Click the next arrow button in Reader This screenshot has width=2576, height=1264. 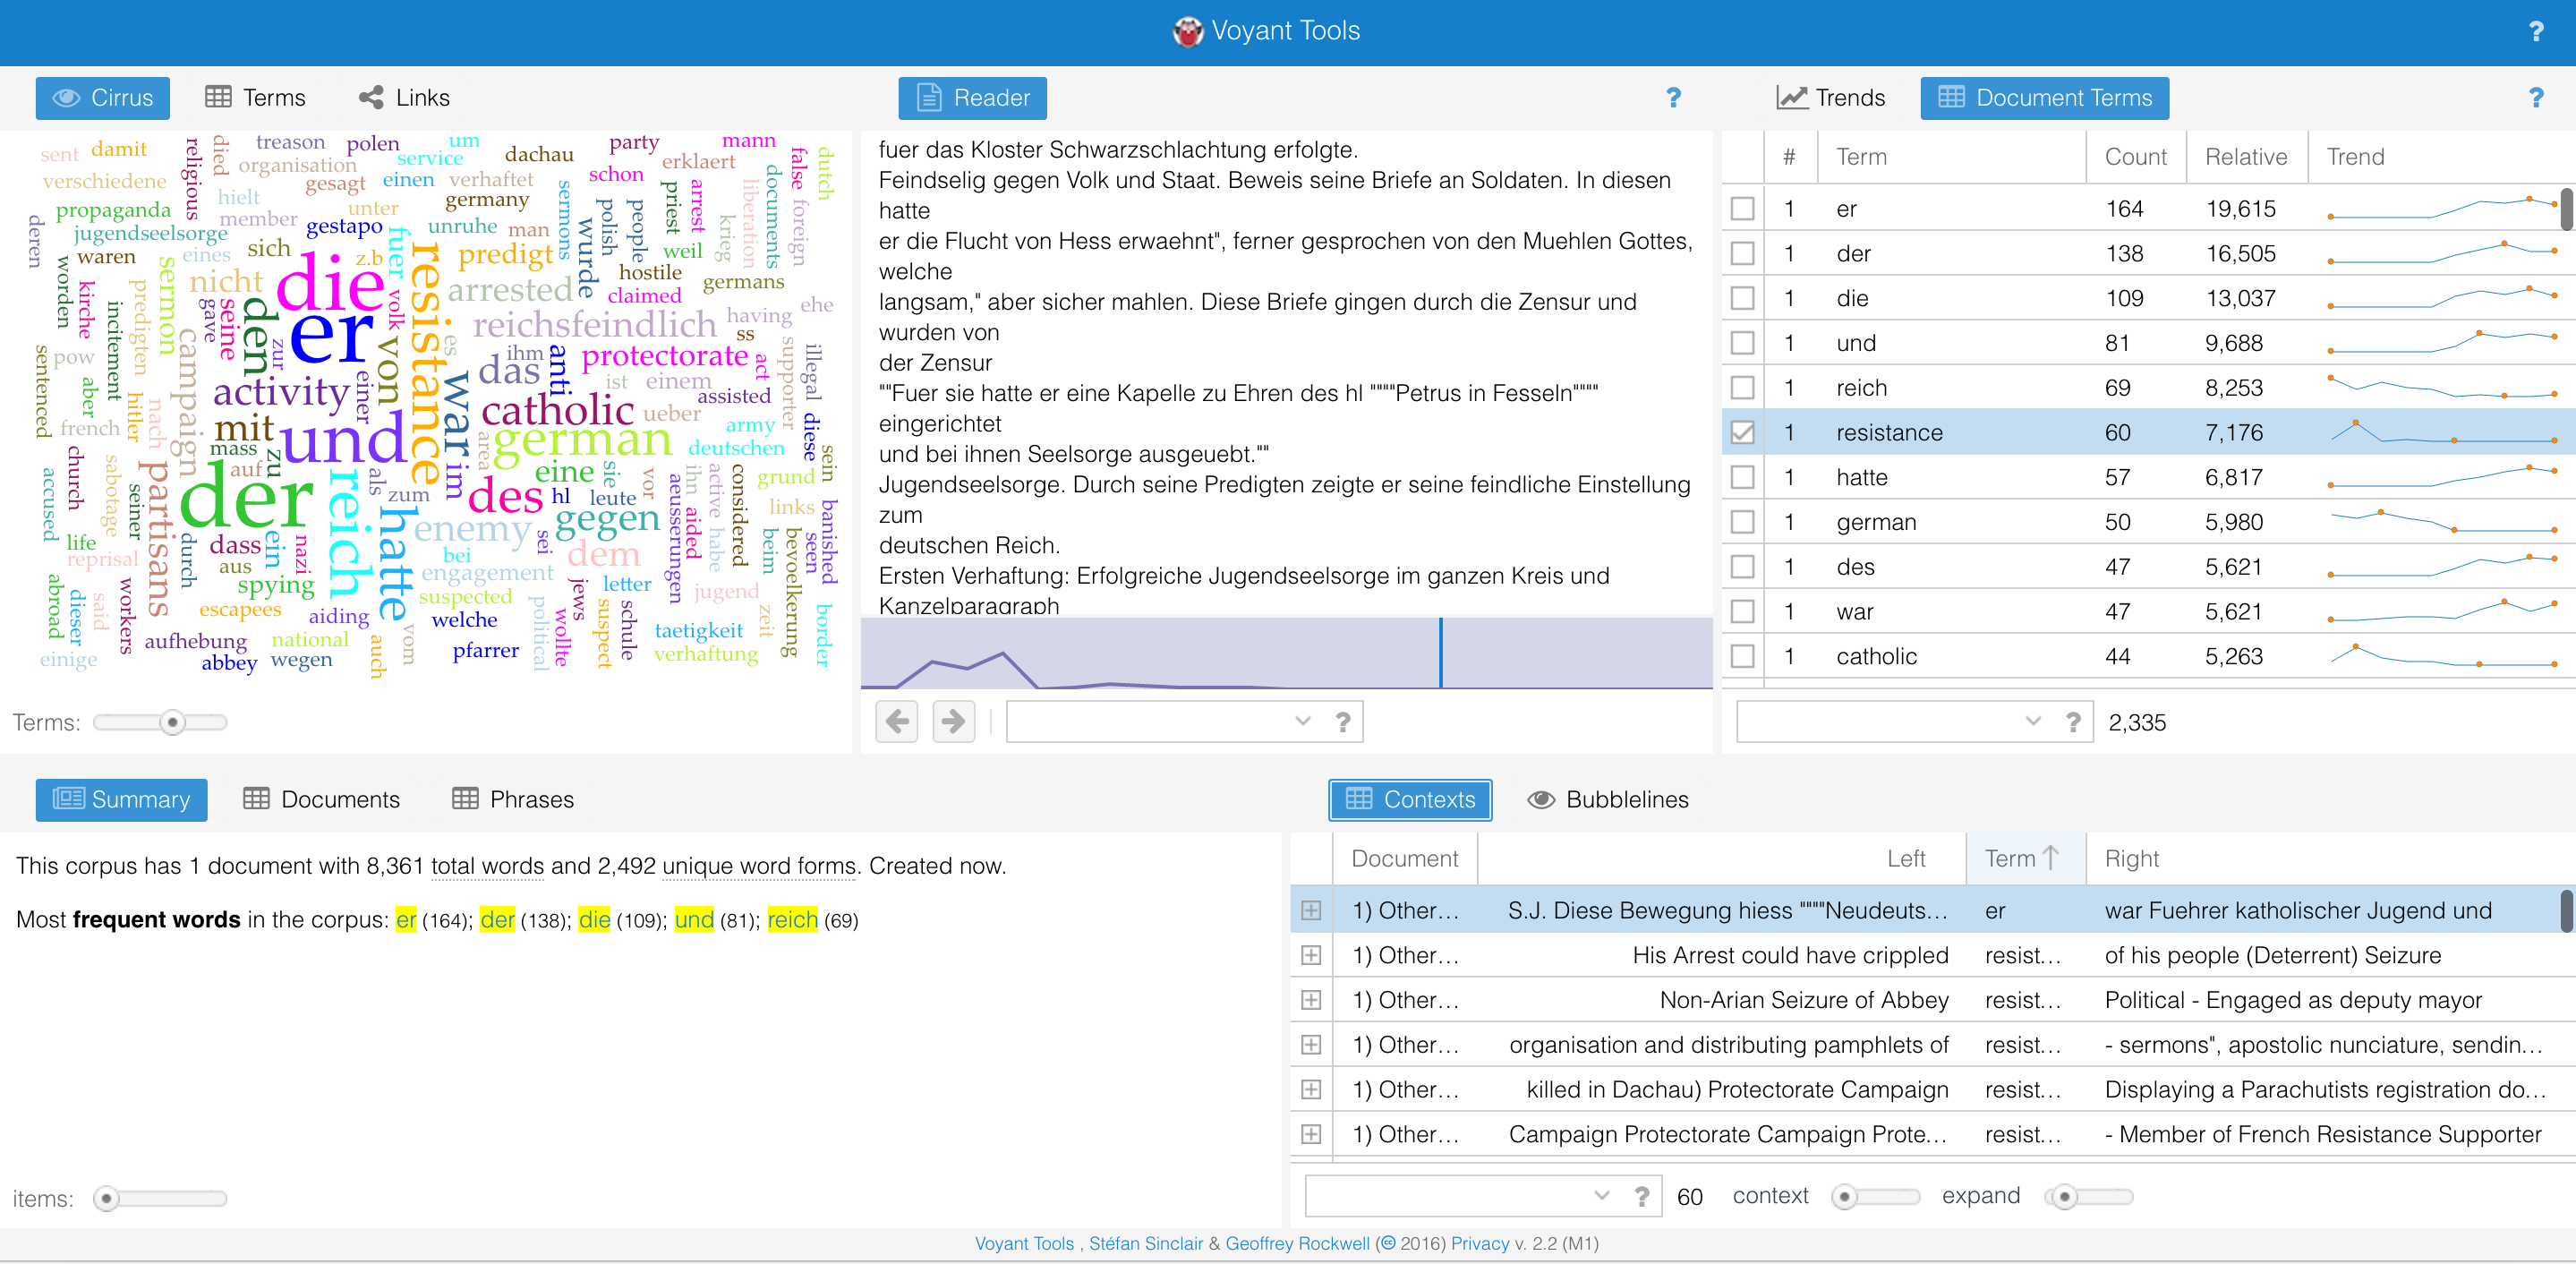[953, 721]
